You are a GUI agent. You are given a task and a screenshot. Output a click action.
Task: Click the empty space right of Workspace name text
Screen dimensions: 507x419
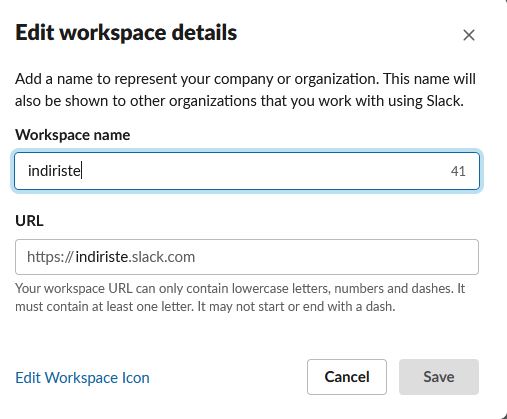(x=263, y=171)
